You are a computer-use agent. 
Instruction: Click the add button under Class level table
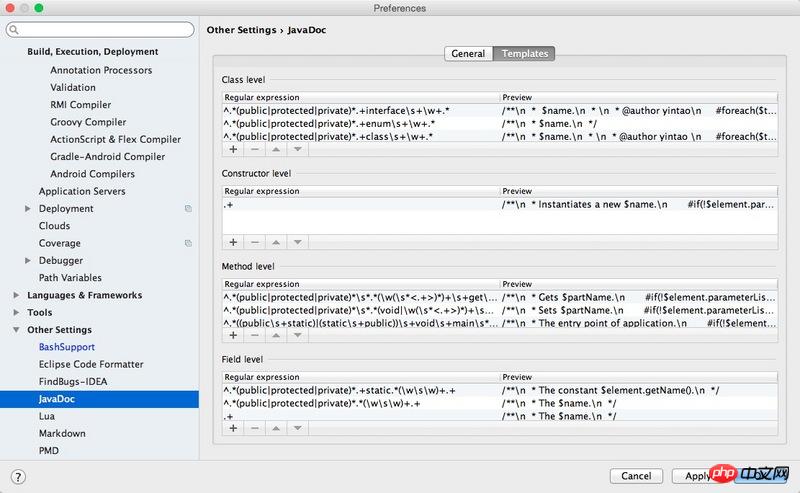(x=233, y=149)
